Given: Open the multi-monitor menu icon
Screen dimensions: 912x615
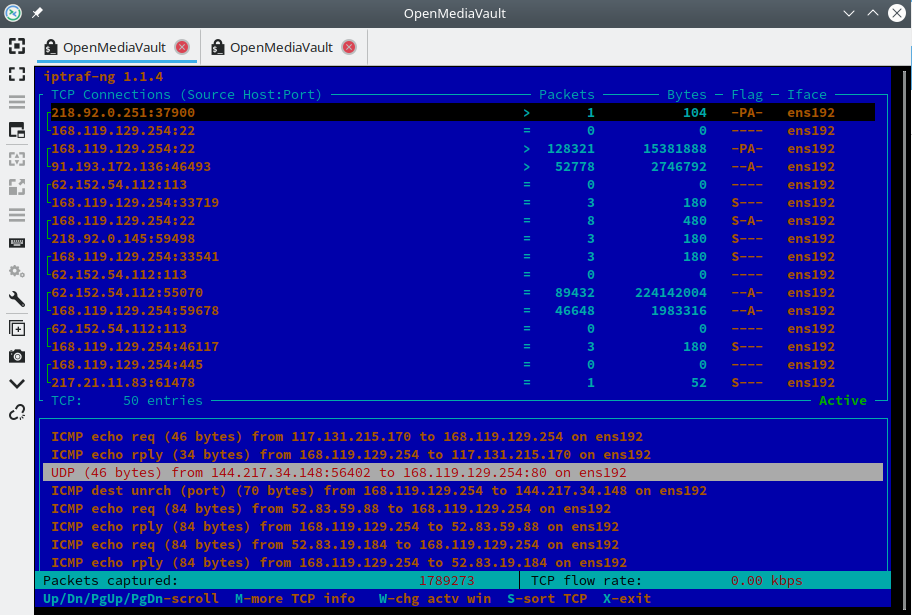Looking at the screenshot, I should (17, 102).
